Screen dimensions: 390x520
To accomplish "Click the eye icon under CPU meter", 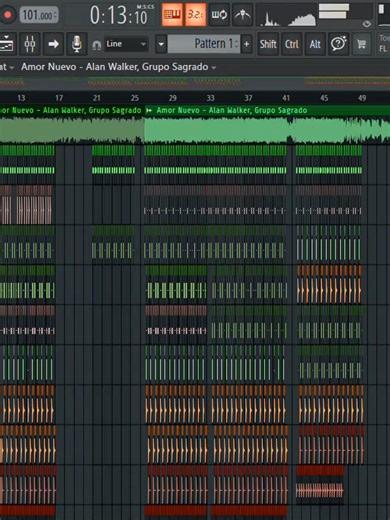I will coord(367,24).
